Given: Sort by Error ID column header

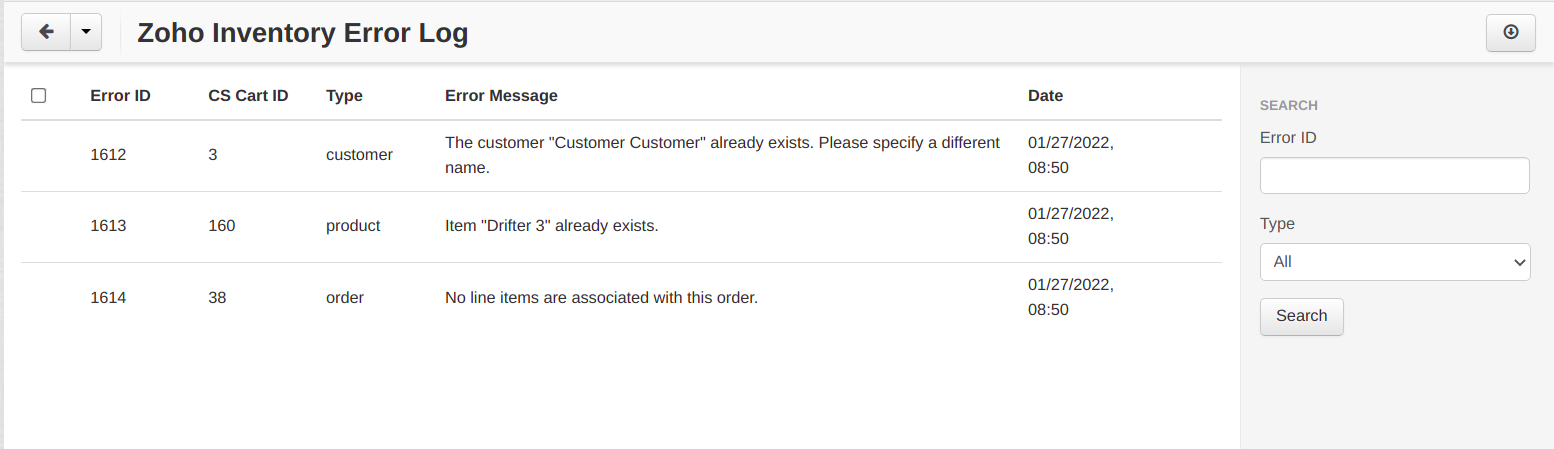Looking at the screenshot, I should coord(120,96).
